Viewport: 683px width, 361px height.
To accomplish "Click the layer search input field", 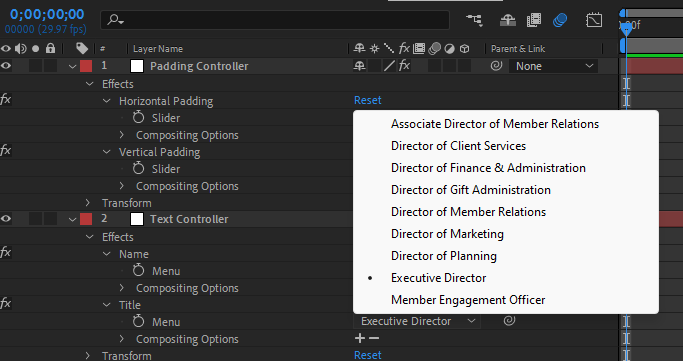I will pyautogui.click(x=275, y=20).
